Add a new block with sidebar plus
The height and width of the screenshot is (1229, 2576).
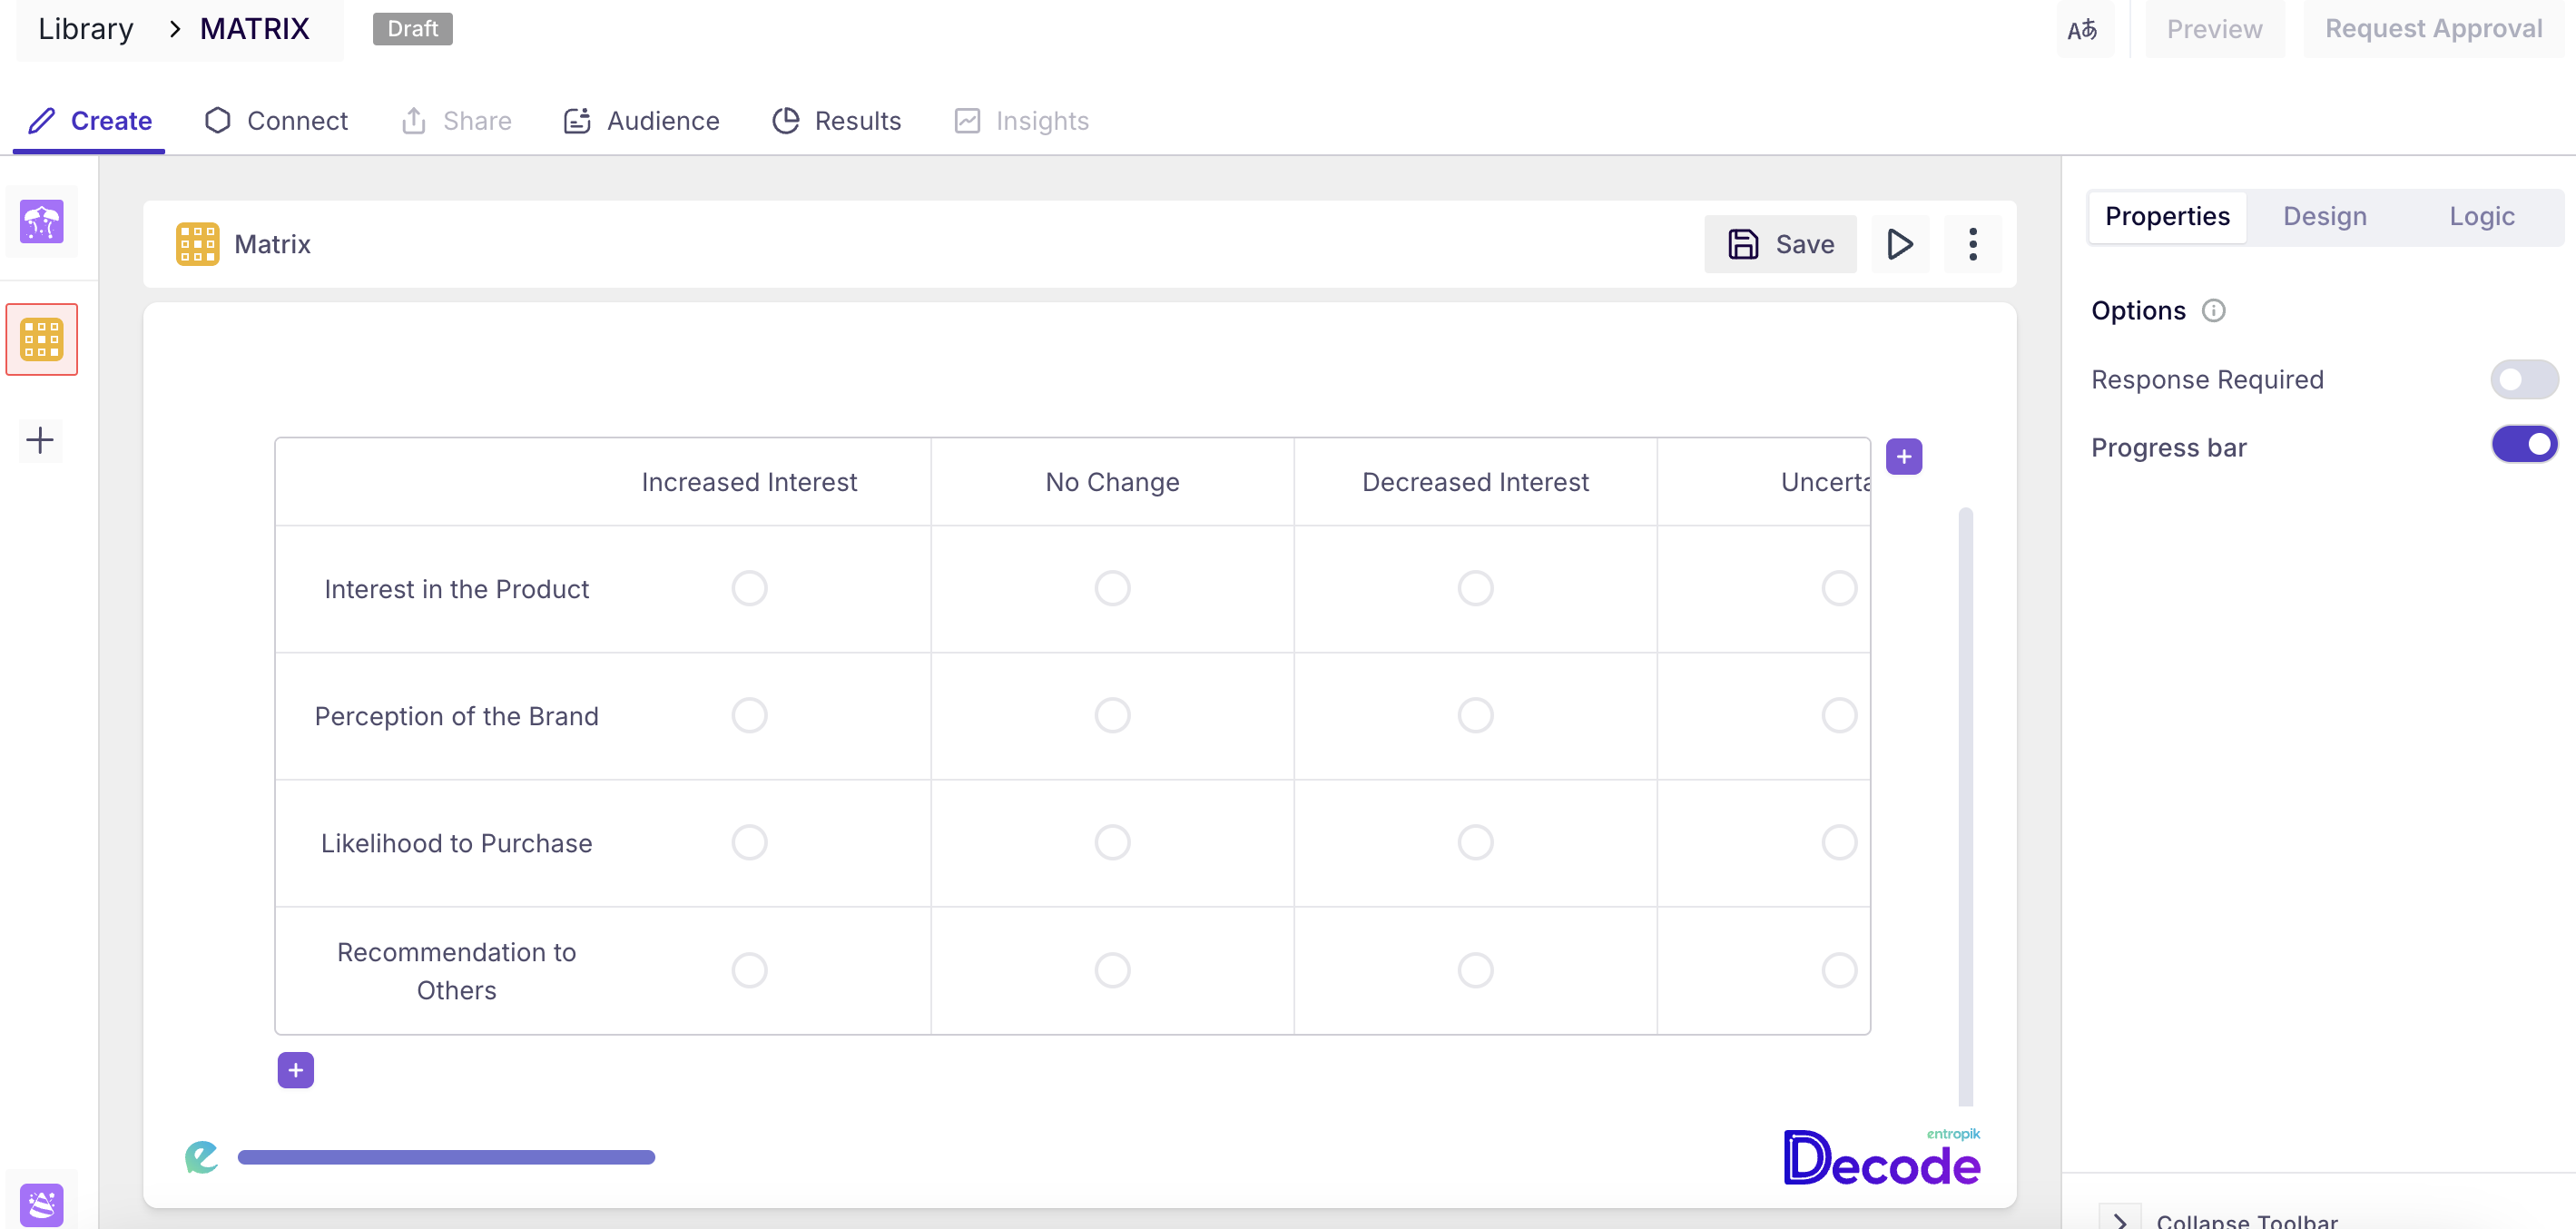[x=40, y=440]
